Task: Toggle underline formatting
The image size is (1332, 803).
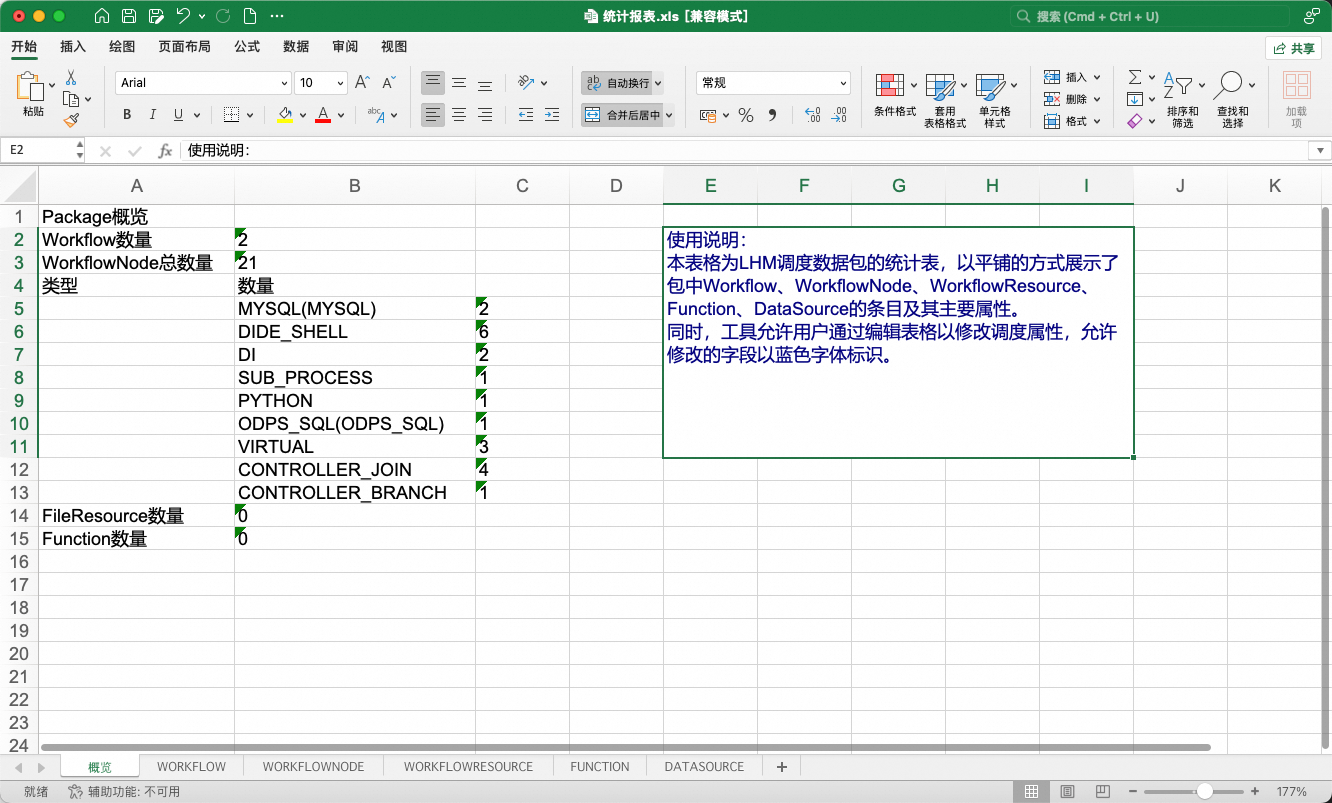Action: pos(179,115)
